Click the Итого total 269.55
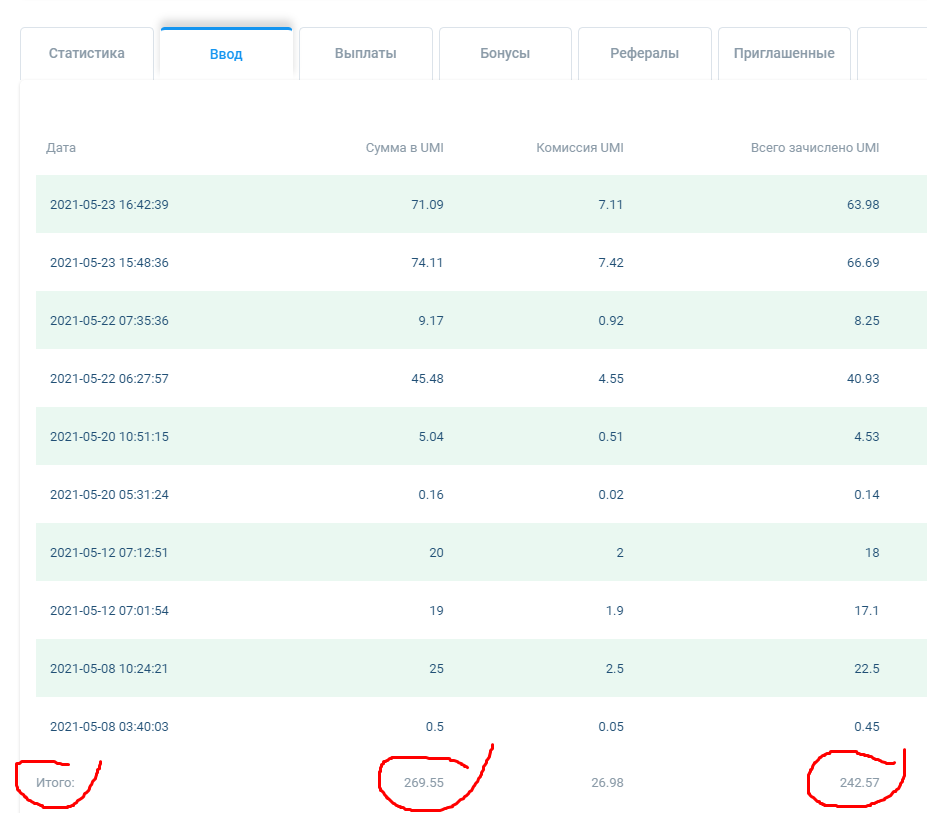The height and width of the screenshot is (813, 927). [x=424, y=782]
